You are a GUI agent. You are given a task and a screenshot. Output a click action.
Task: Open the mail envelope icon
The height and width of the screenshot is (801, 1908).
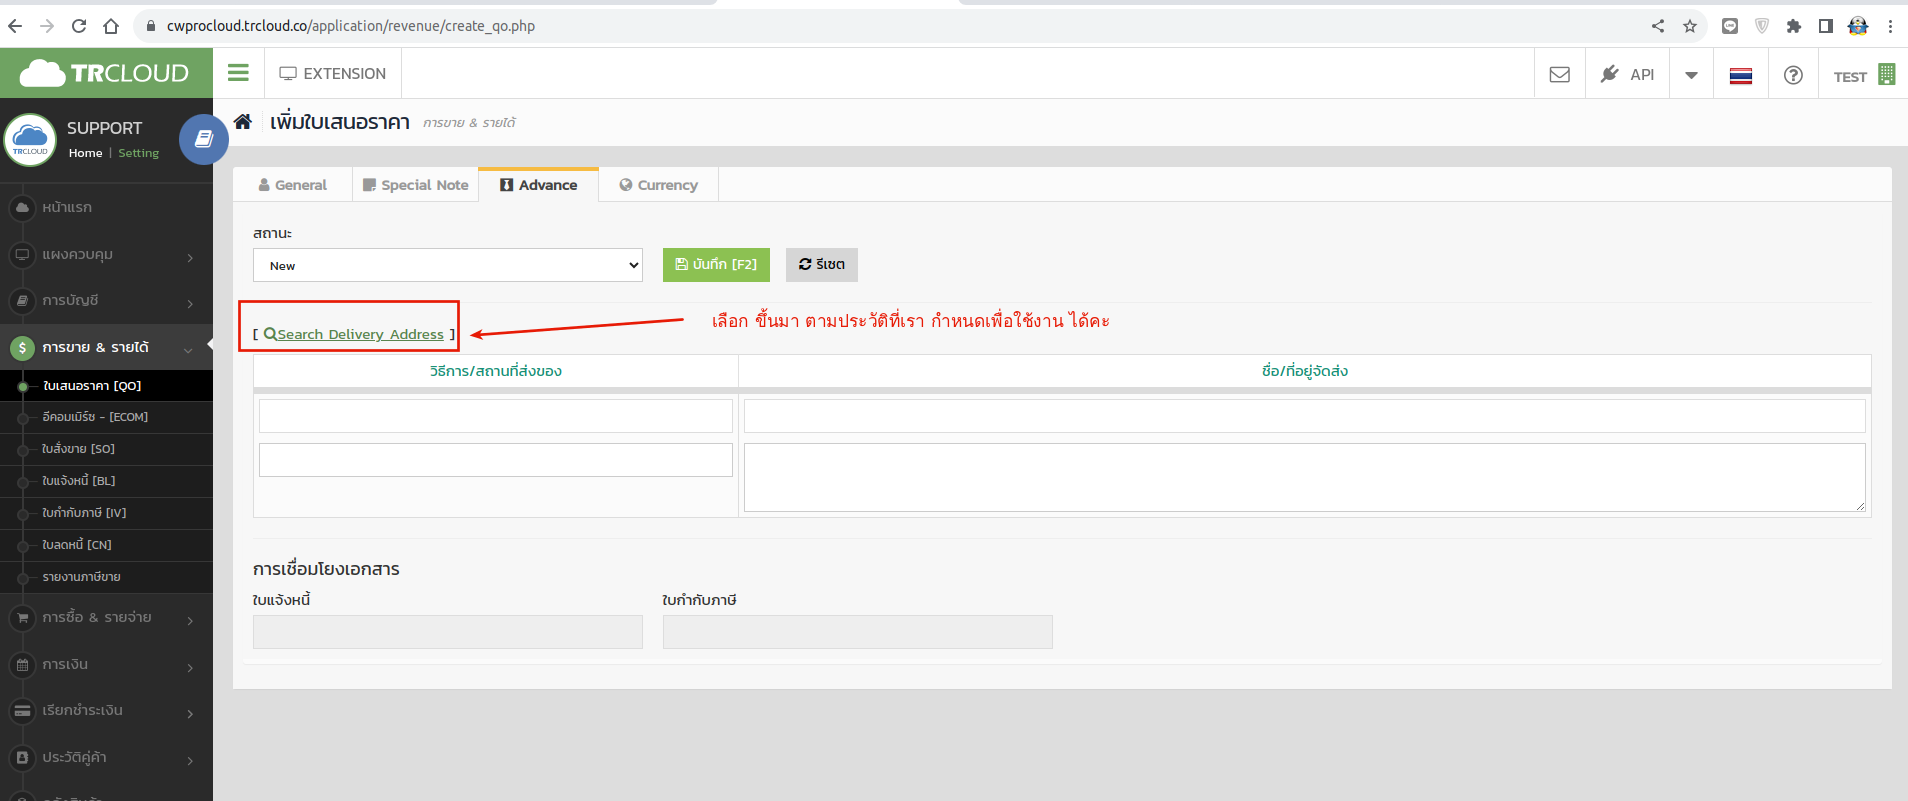click(1559, 75)
